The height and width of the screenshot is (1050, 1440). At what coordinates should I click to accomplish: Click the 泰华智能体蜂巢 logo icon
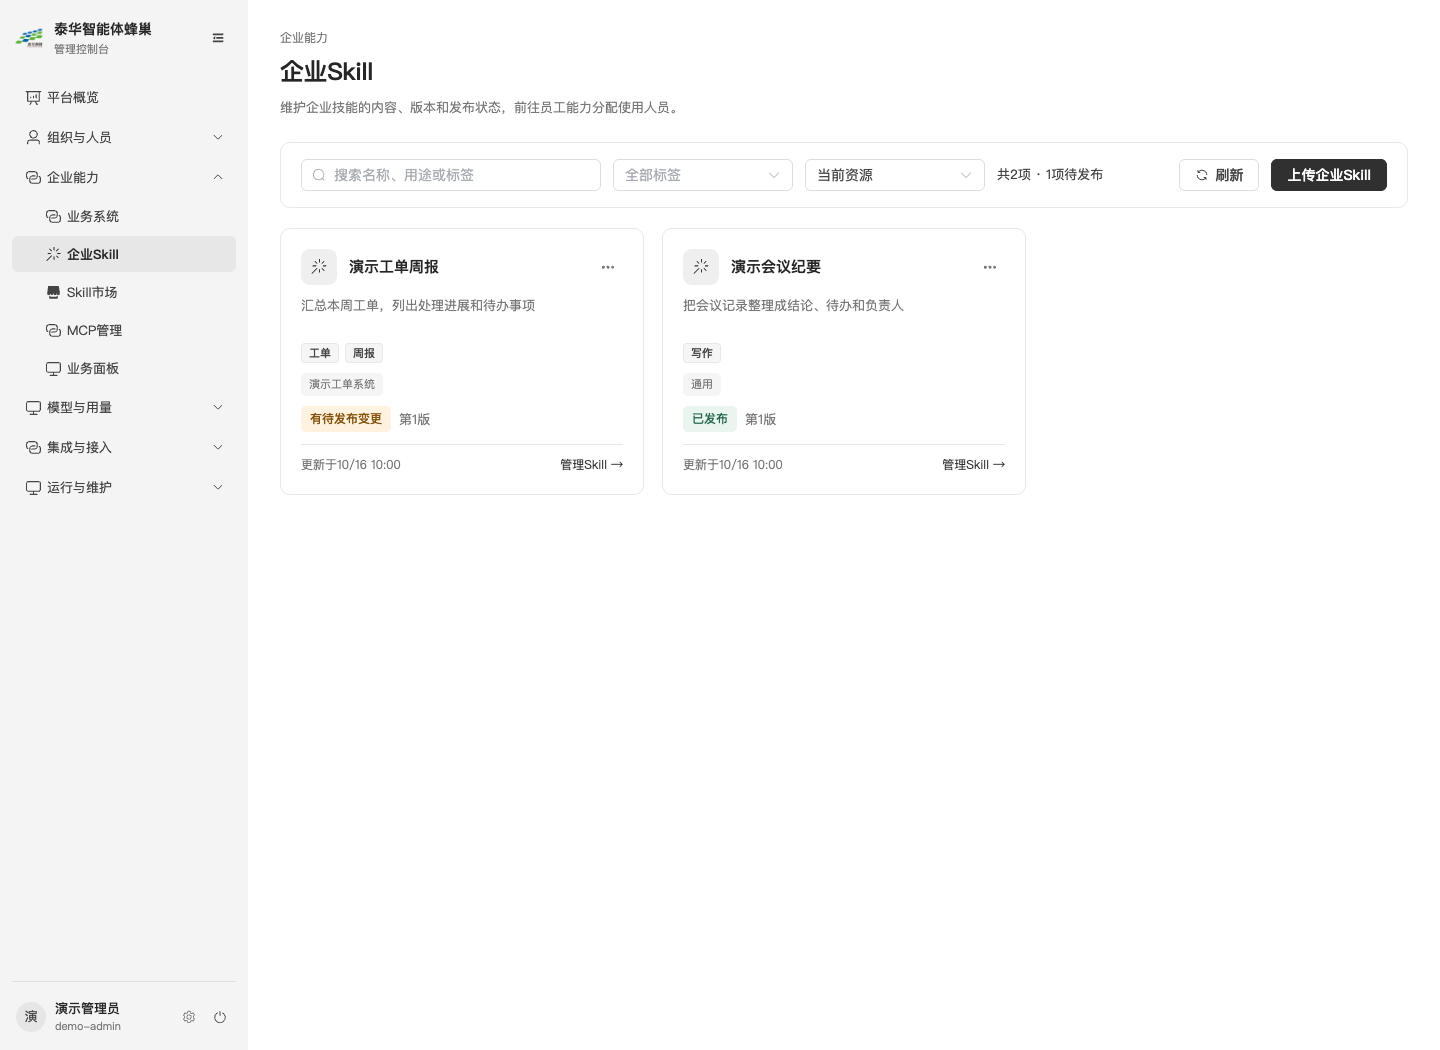click(29, 38)
